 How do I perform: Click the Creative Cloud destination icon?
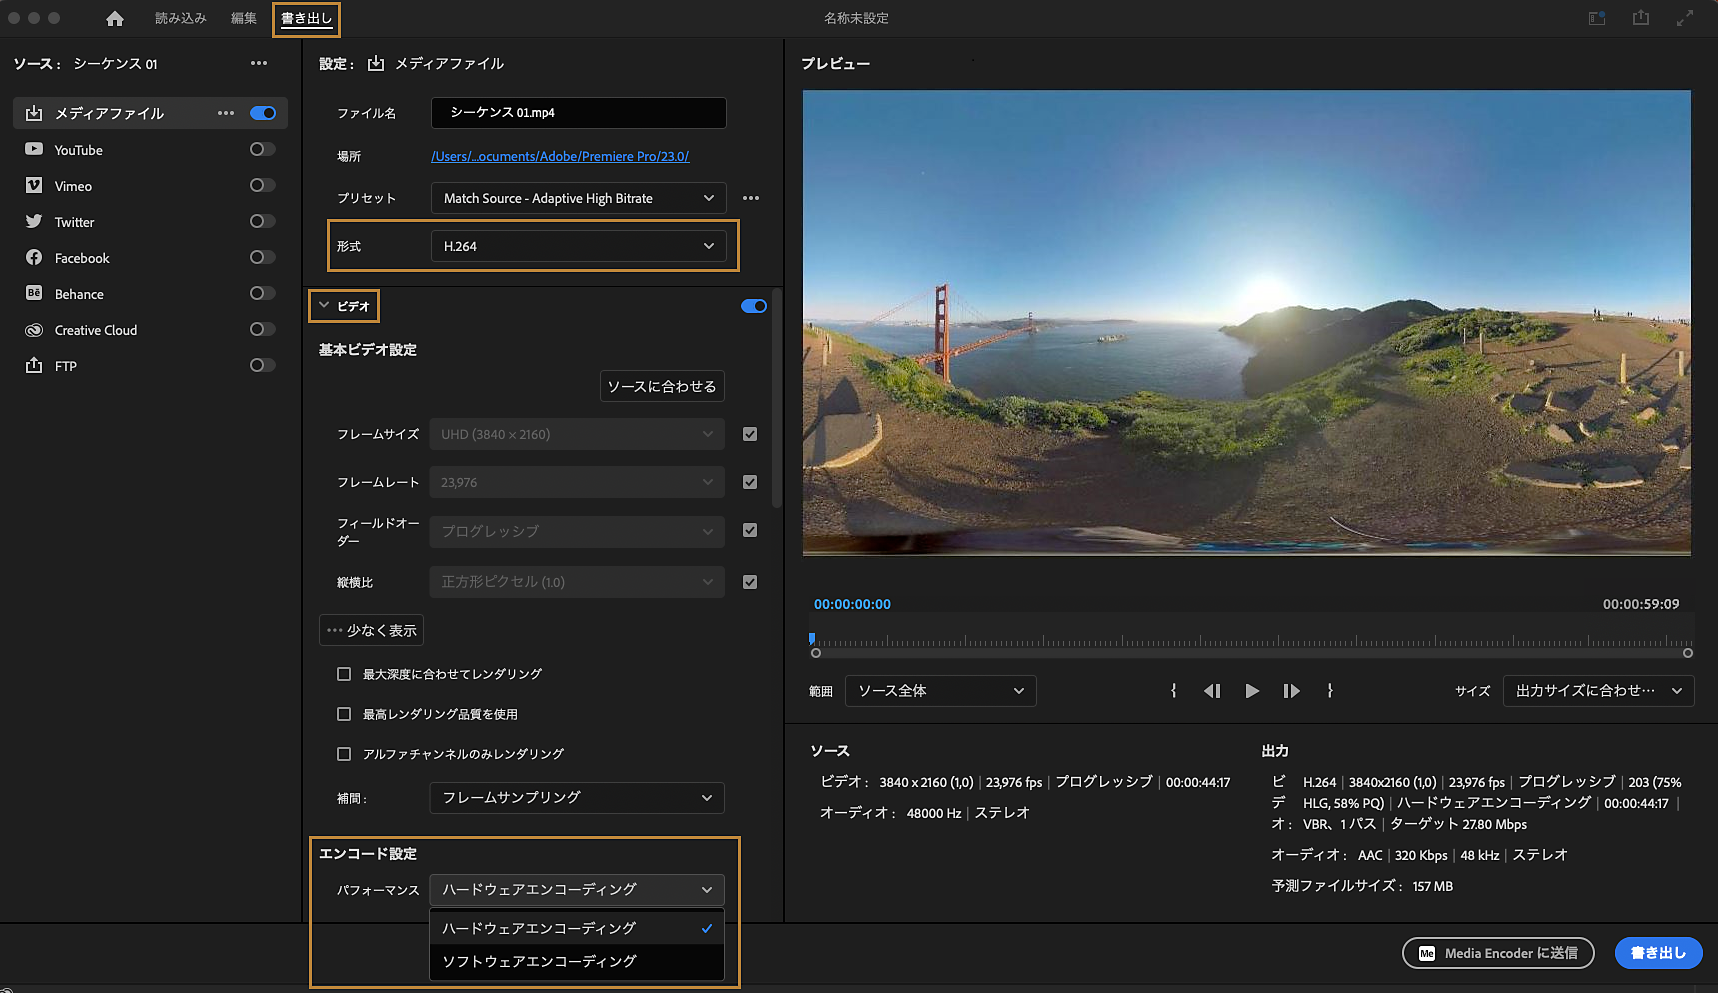(33, 329)
